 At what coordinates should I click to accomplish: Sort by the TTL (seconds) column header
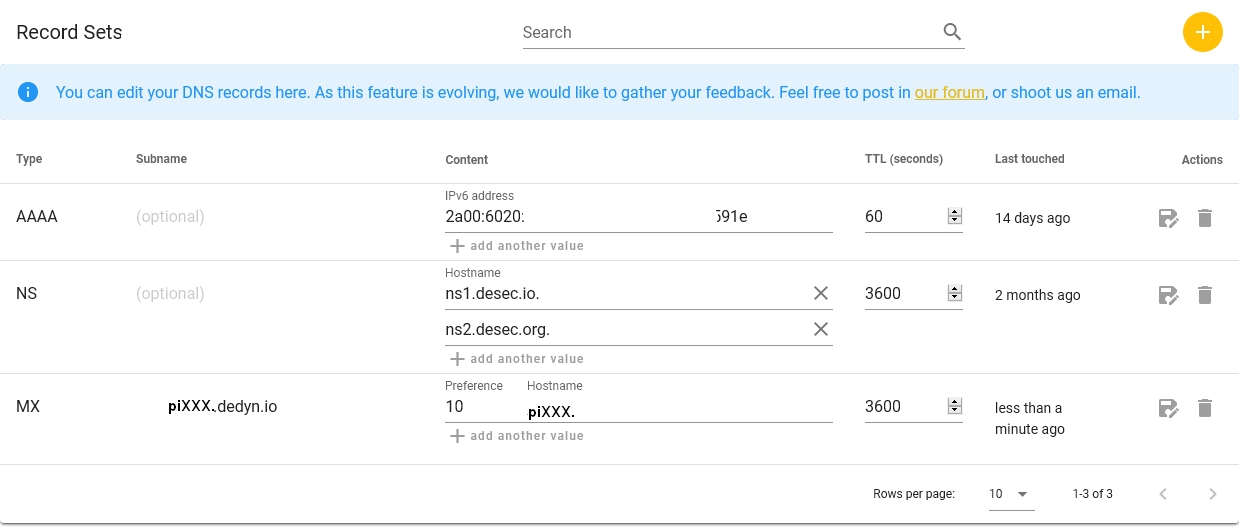click(904, 159)
